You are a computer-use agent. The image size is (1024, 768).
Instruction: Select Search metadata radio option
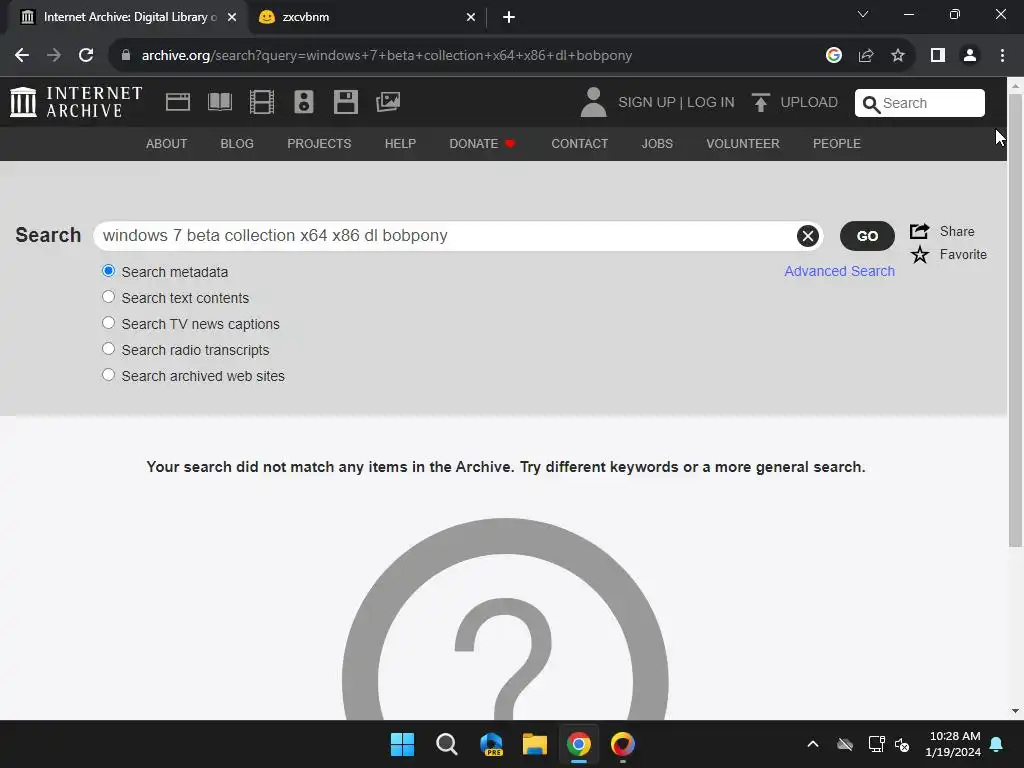(108, 271)
